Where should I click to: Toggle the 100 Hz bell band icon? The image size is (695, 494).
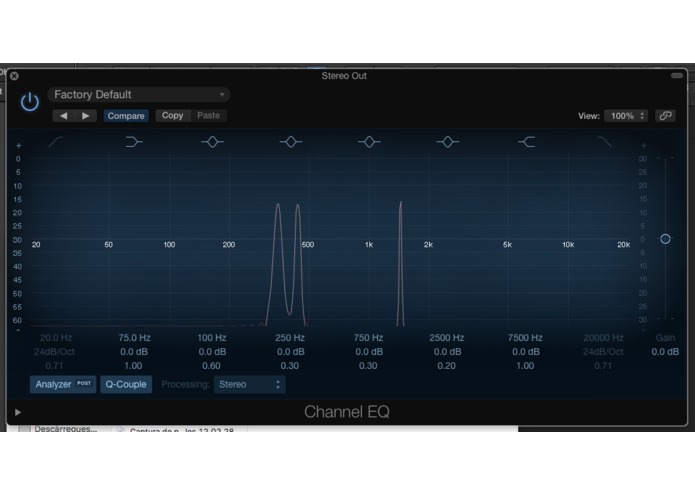coord(212,142)
